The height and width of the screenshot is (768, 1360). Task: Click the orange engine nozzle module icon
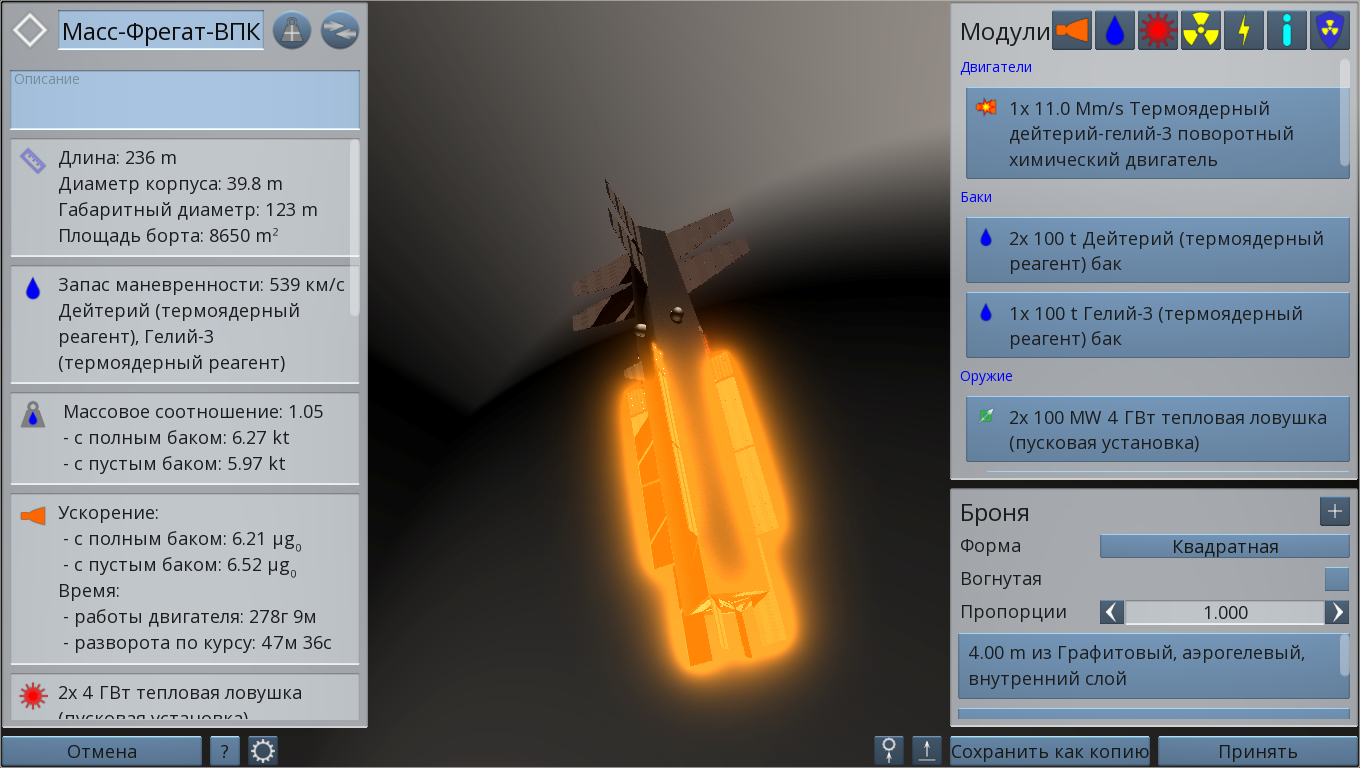[1072, 31]
